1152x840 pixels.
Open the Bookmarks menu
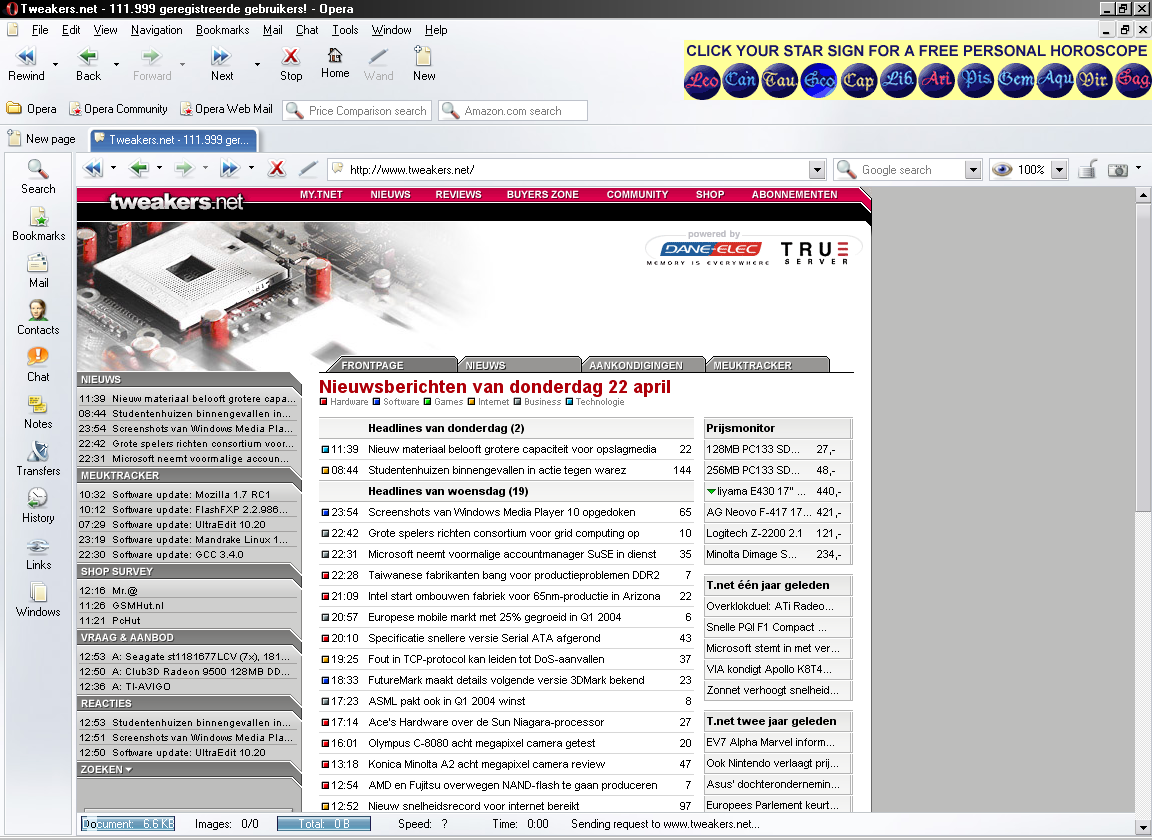(222, 30)
